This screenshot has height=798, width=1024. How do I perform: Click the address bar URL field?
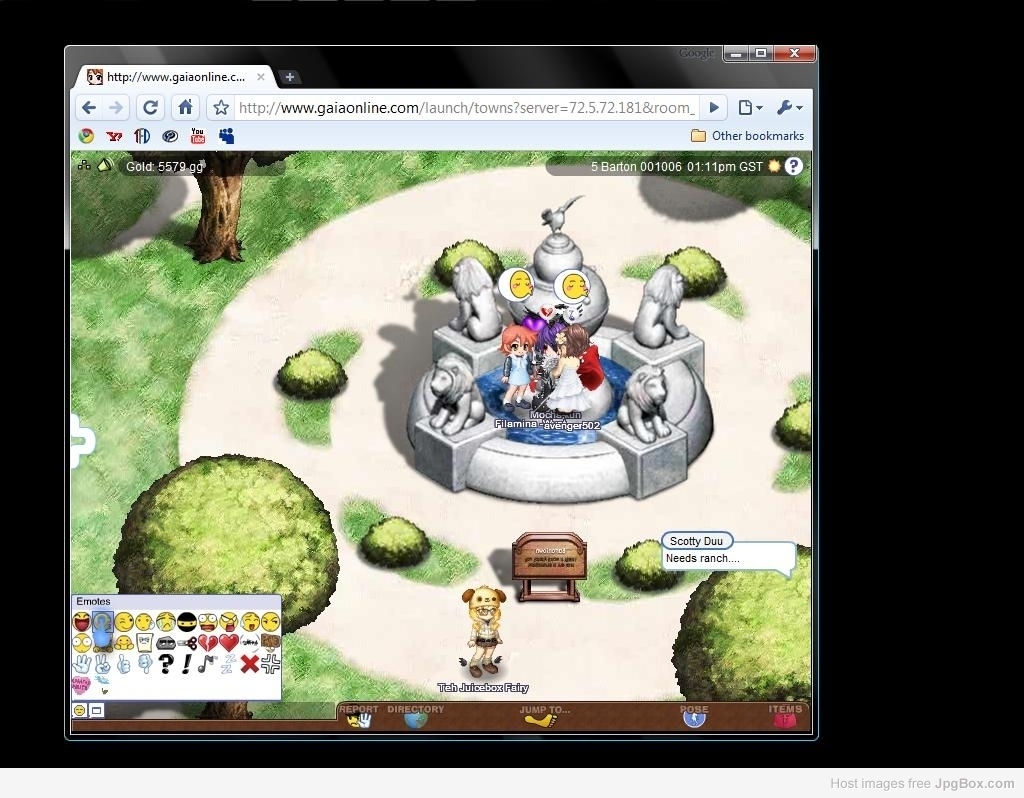[x=466, y=107]
